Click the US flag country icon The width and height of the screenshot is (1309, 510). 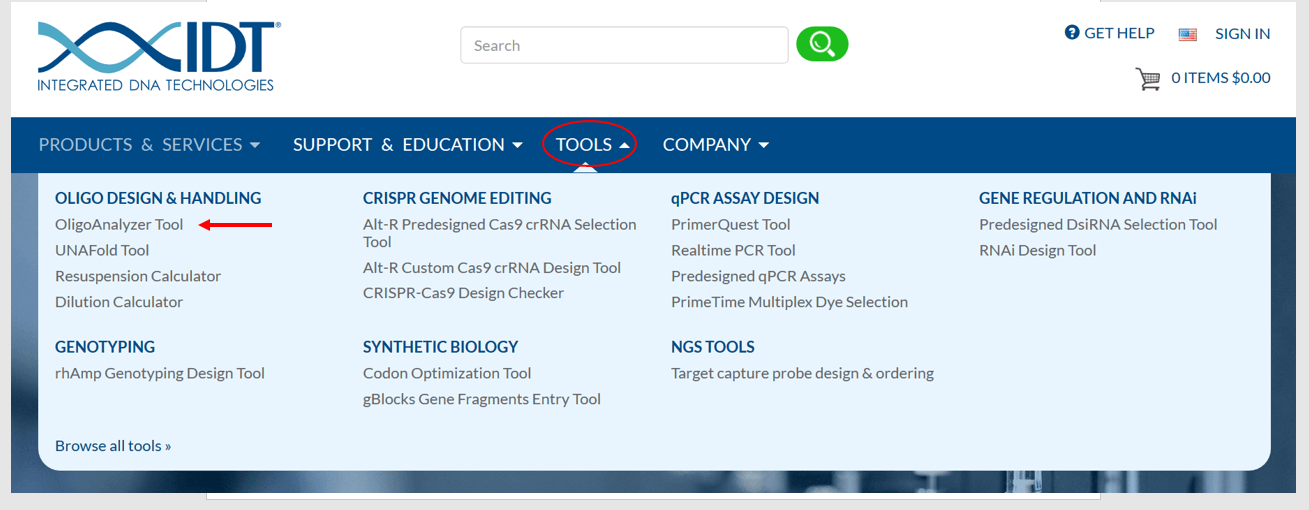1188,34
